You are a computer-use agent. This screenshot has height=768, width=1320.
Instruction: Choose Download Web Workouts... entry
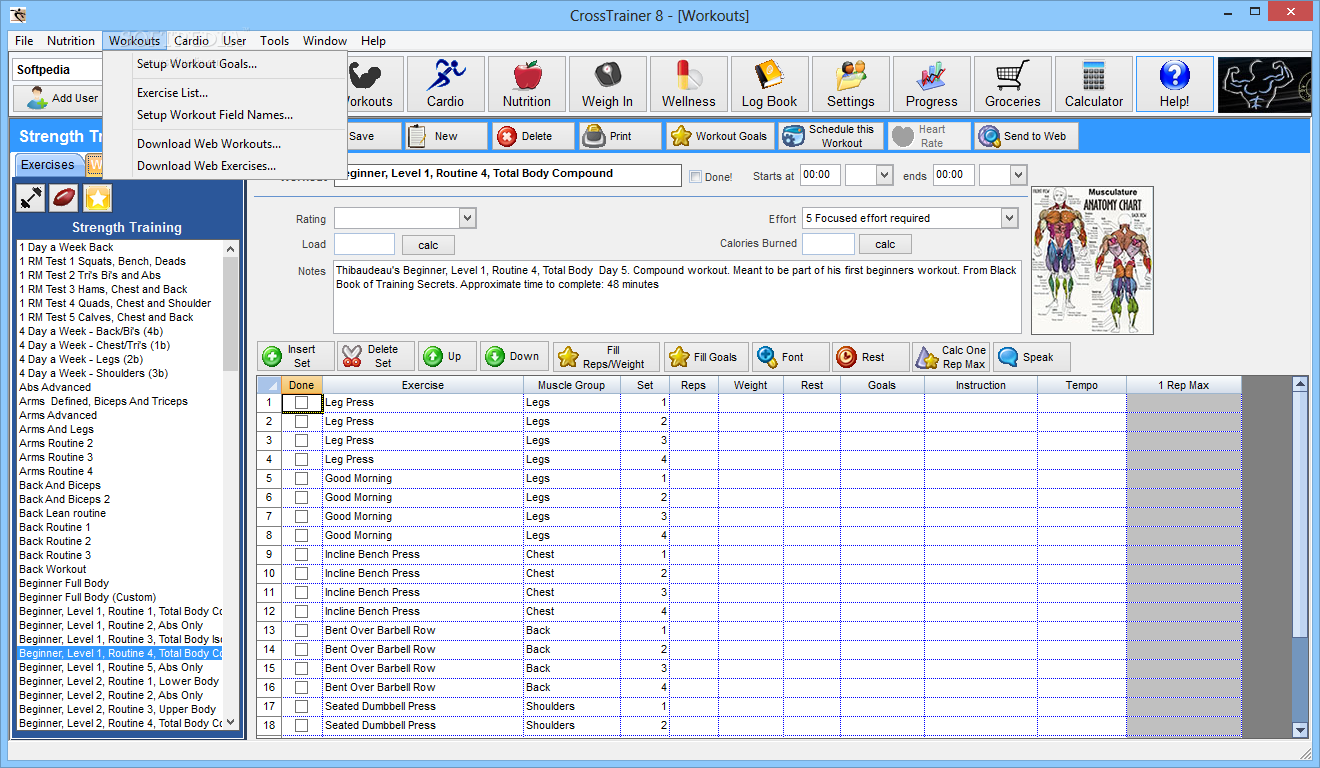[209, 144]
